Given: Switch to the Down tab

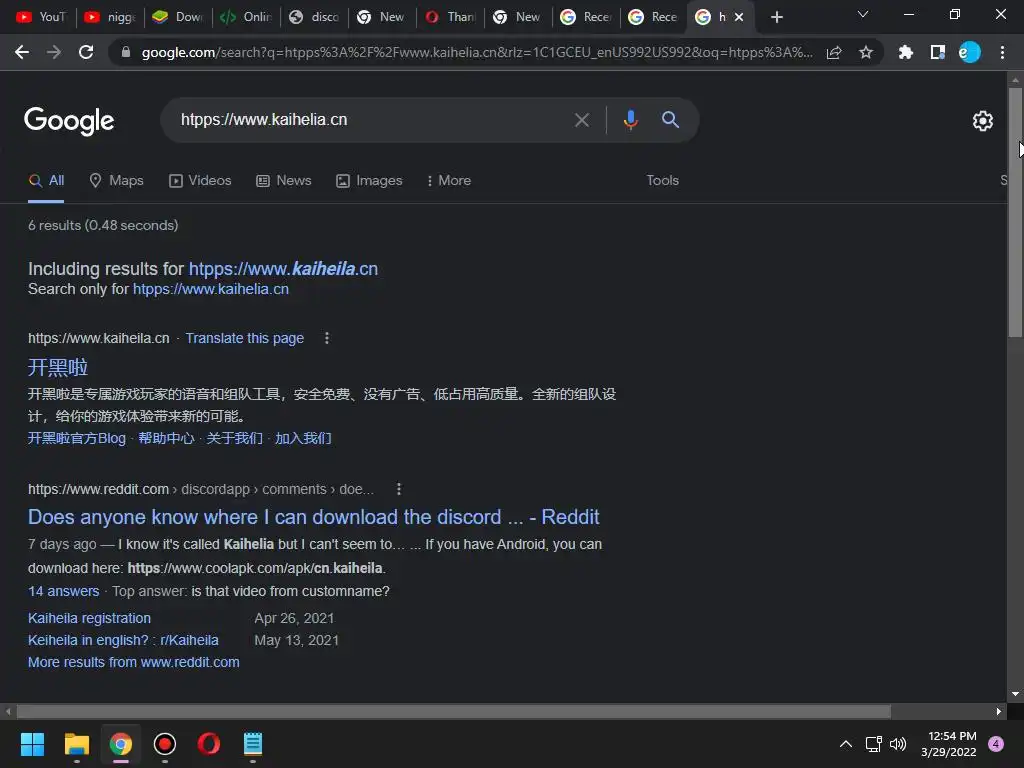Looking at the screenshot, I should coord(178,17).
